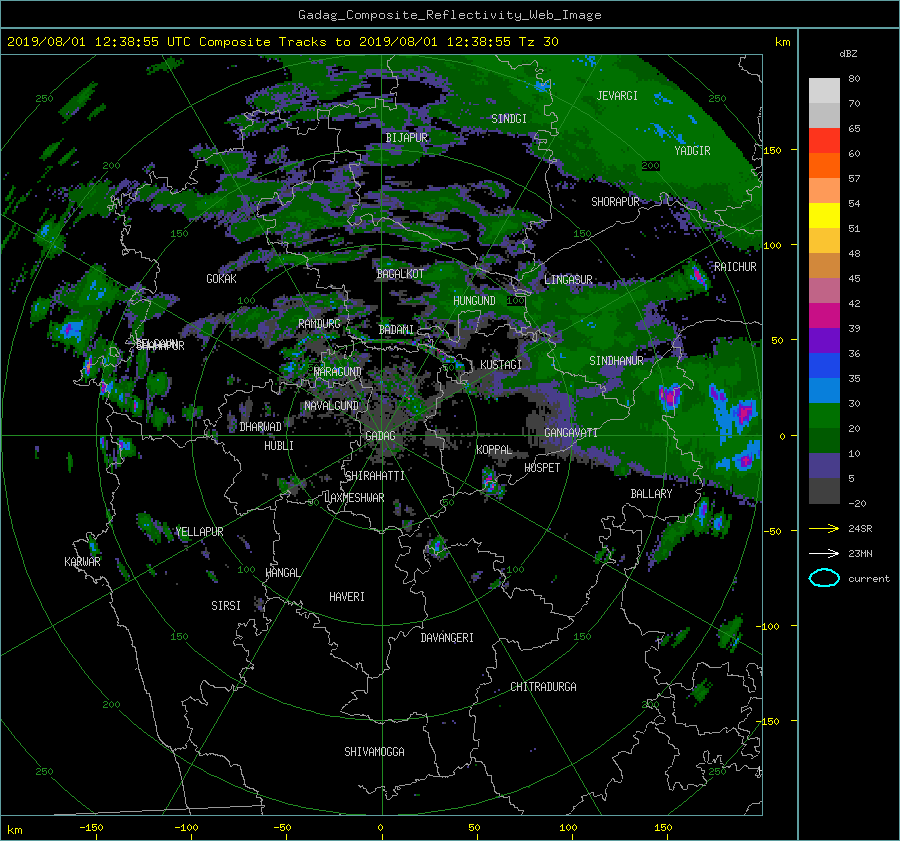Viewport: 900px width, 841px height.
Task: Select the magenta 39-42 dBZ swatch
Action: (x=824, y=316)
